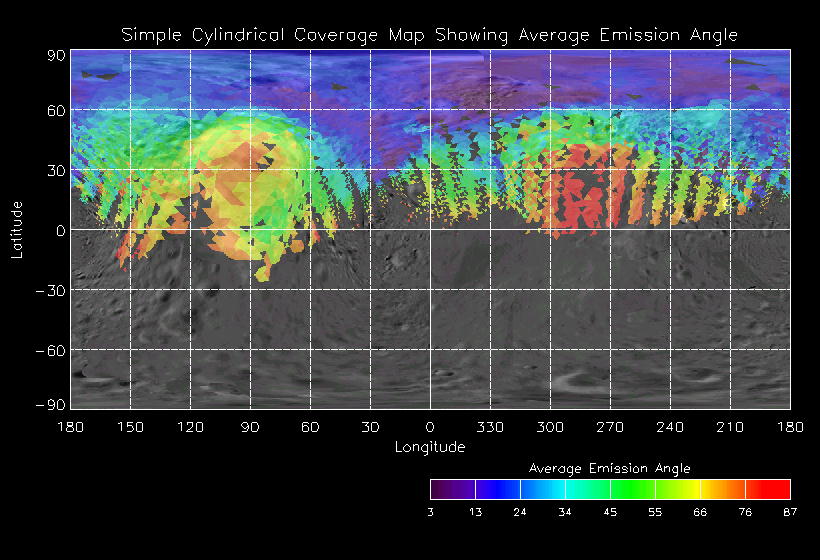Viewport: 820px width, 560px height.
Task: Click the 210 longitude tick label
Action: pos(730,427)
